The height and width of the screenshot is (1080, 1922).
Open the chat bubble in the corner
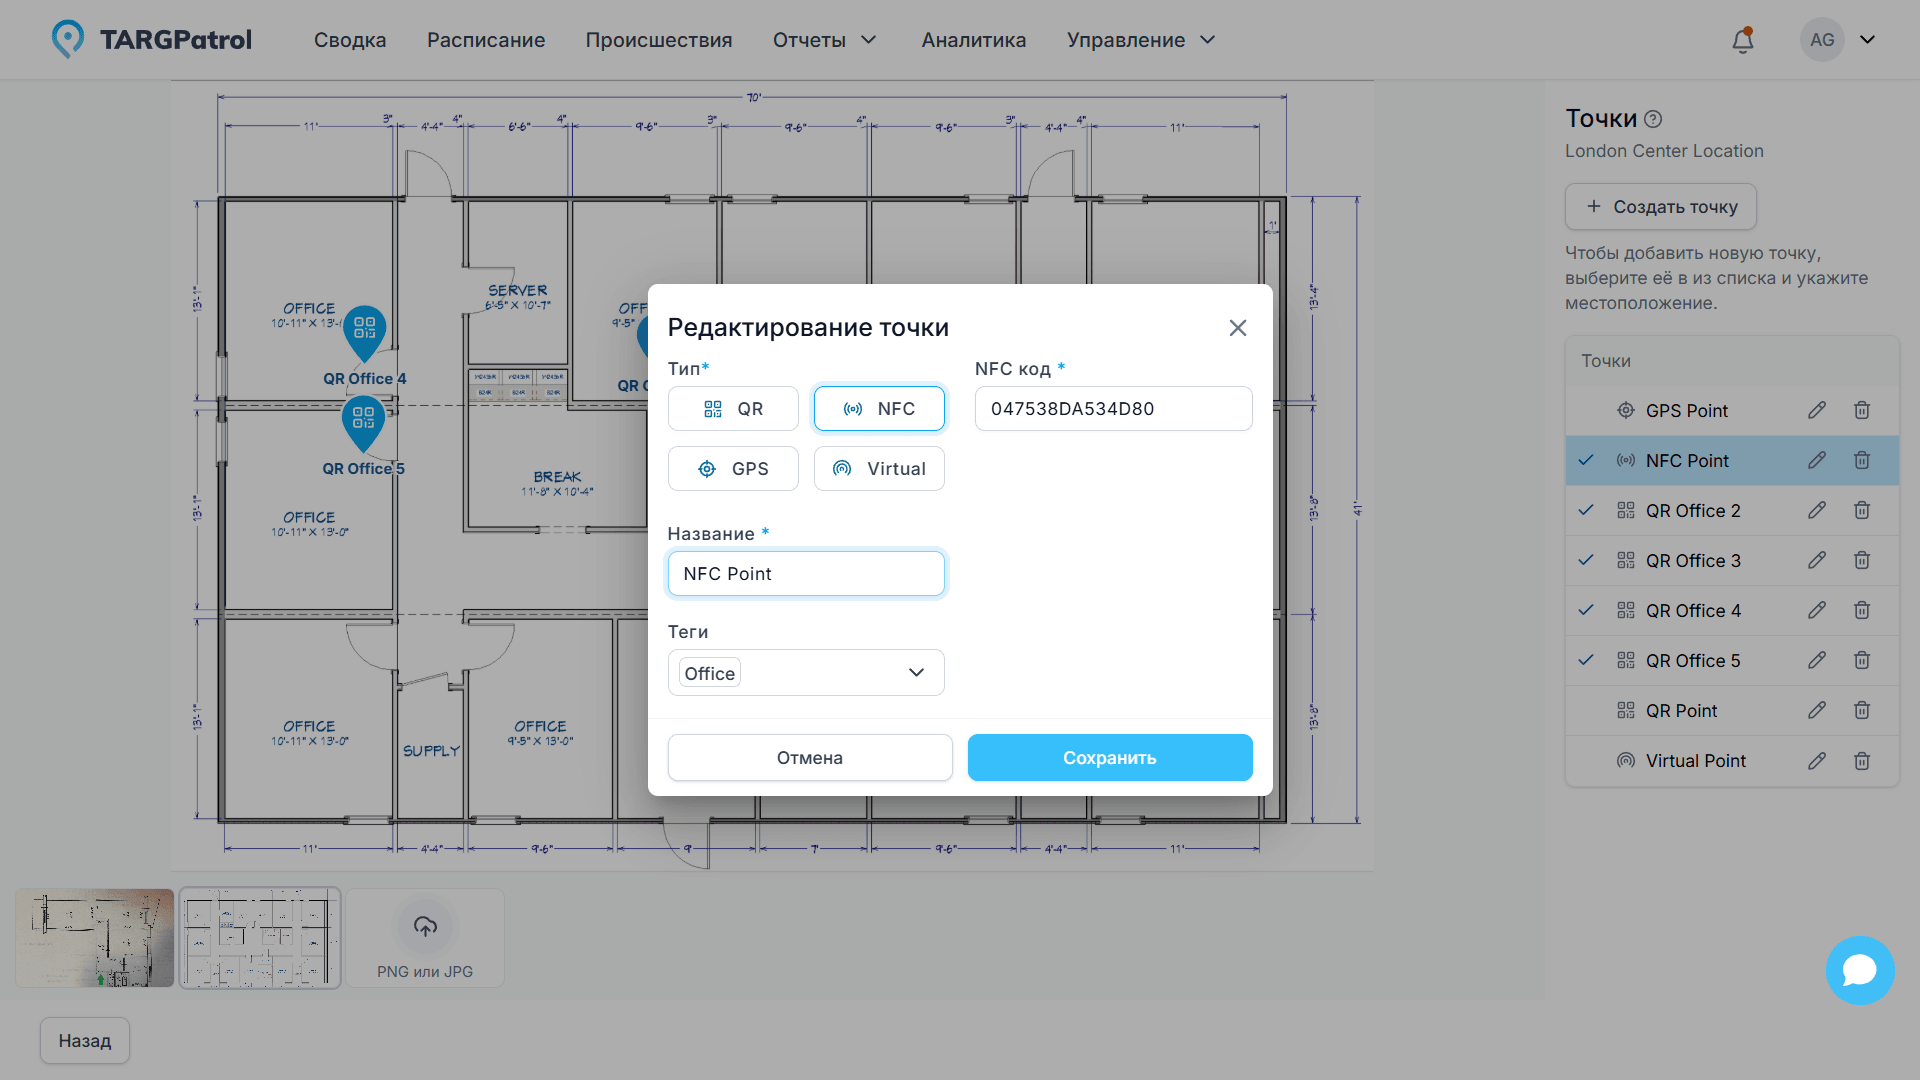(x=1860, y=970)
